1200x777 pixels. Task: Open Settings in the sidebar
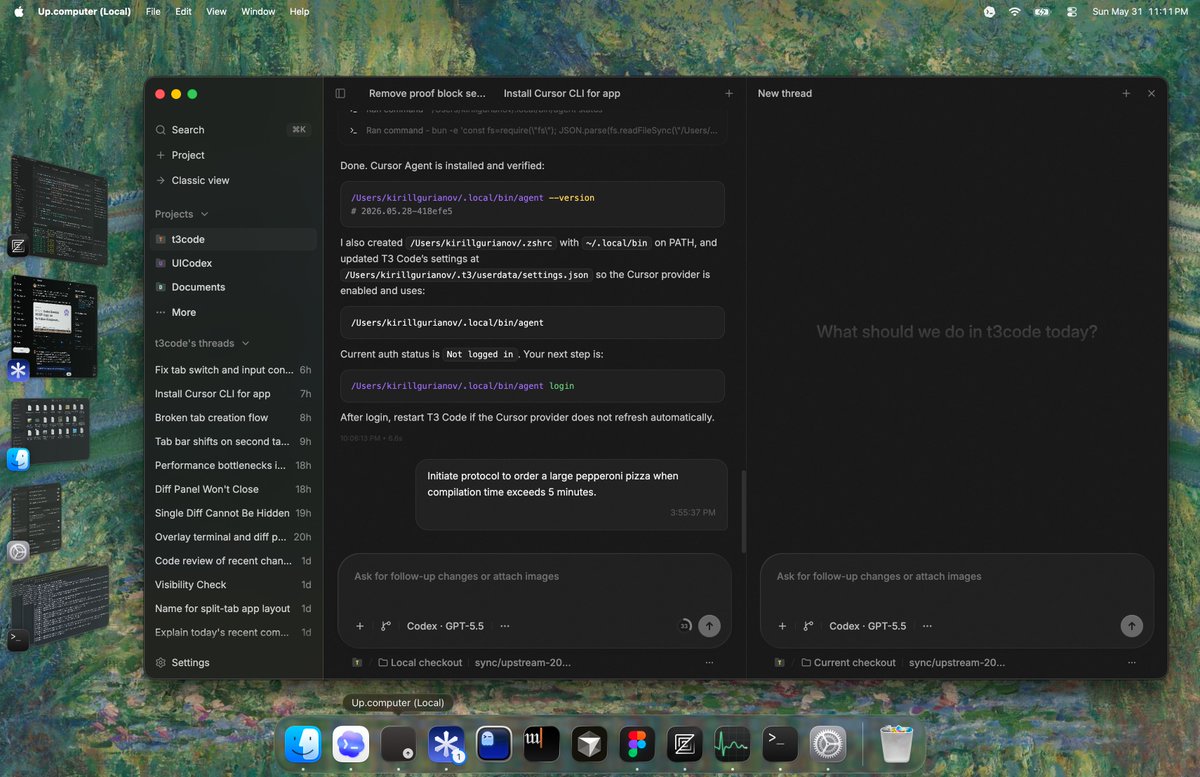[x=183, y=663]
